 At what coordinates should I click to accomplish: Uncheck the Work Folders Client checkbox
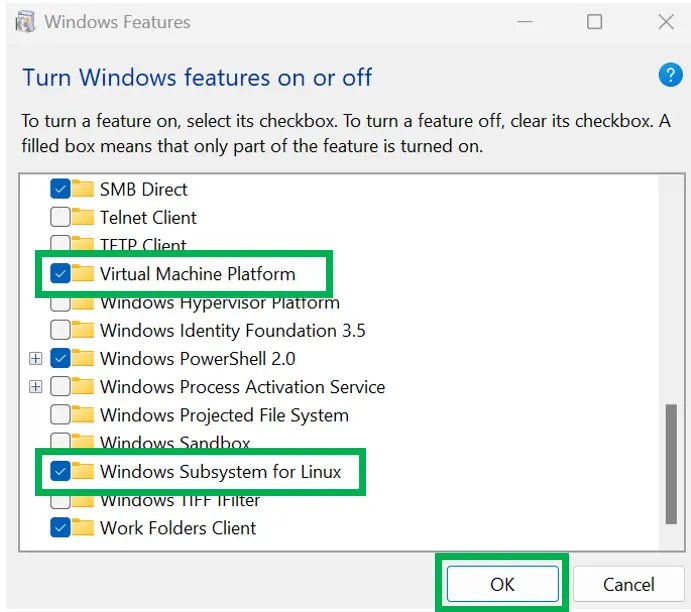[60, 527]
